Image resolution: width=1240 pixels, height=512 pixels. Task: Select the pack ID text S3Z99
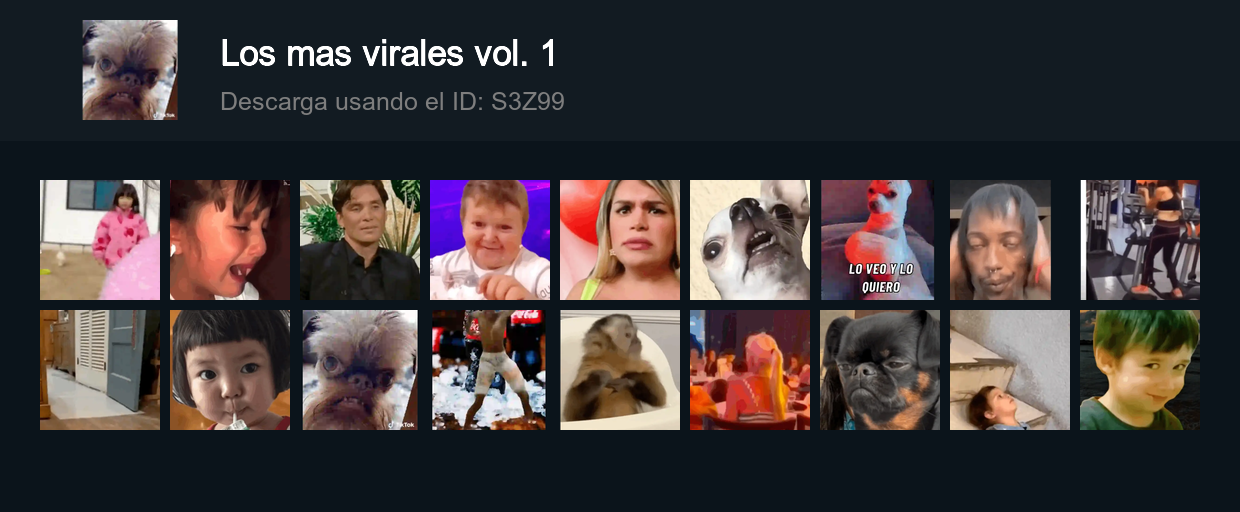(528, 102)
